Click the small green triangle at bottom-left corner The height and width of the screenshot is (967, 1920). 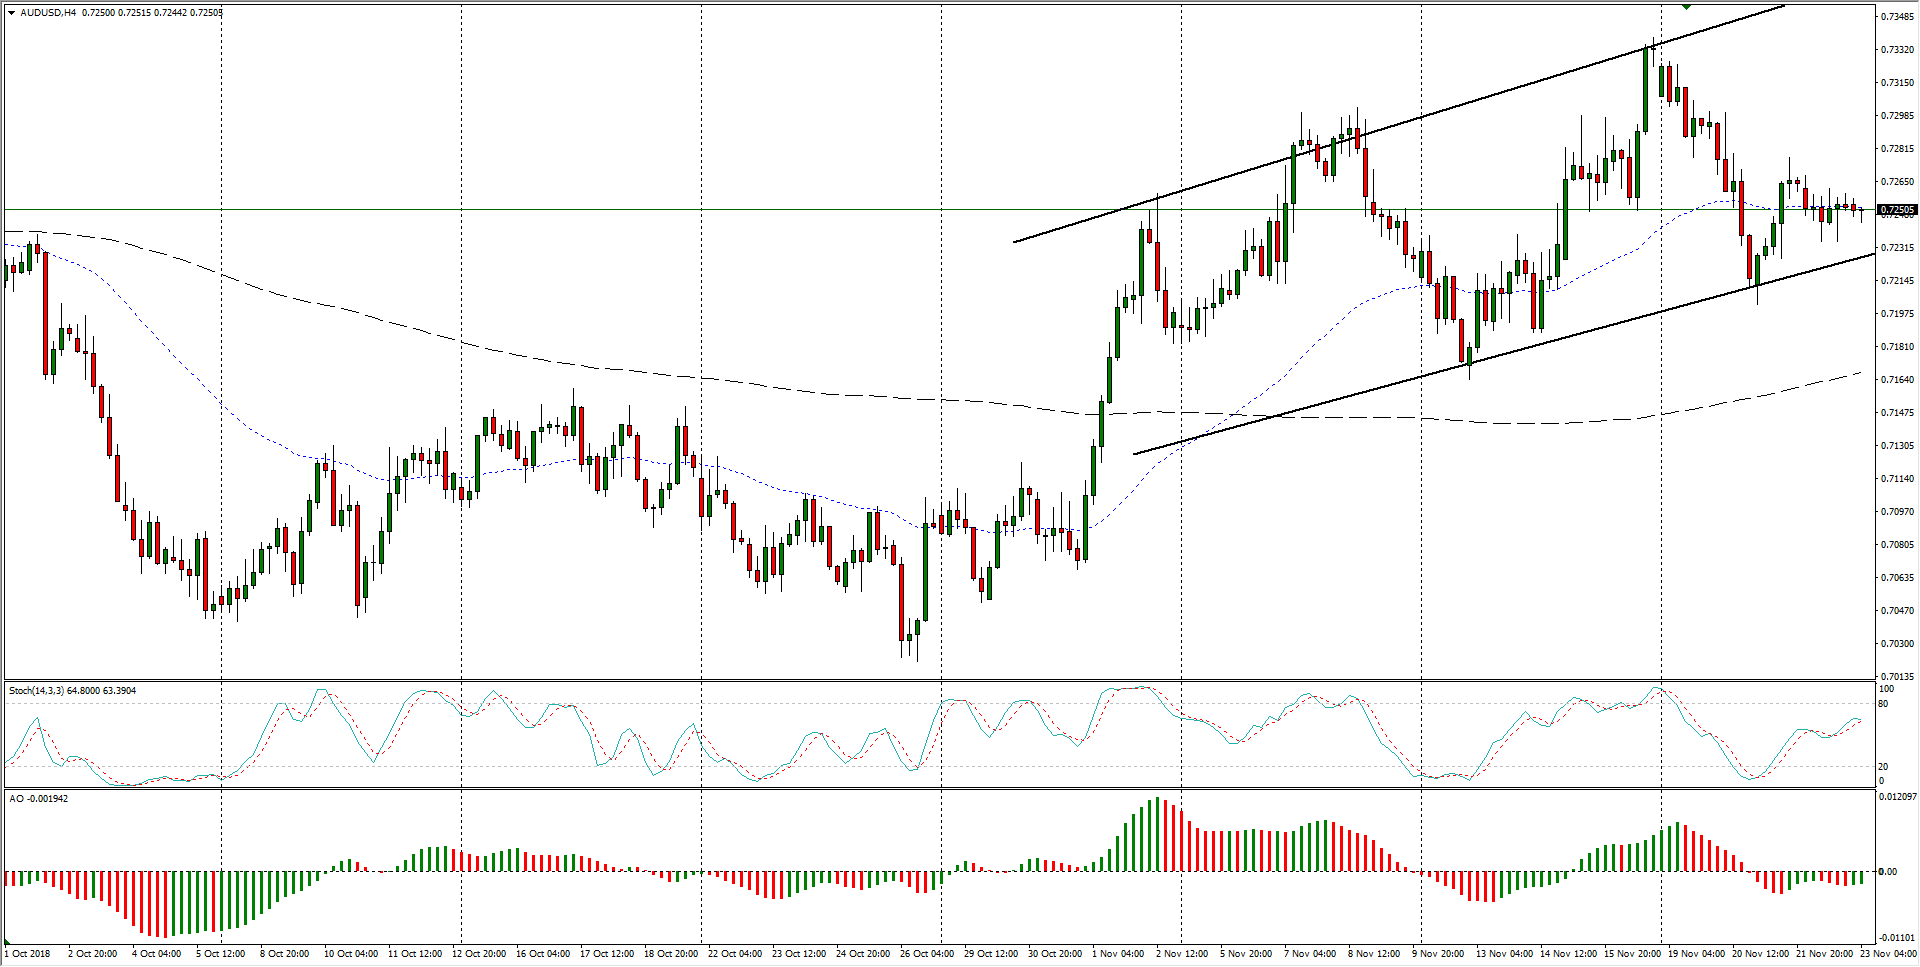[7, 942]
